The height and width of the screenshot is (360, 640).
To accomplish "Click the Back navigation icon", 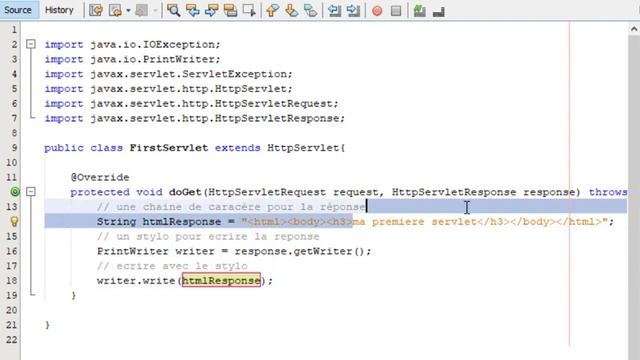I will (116, 11).
